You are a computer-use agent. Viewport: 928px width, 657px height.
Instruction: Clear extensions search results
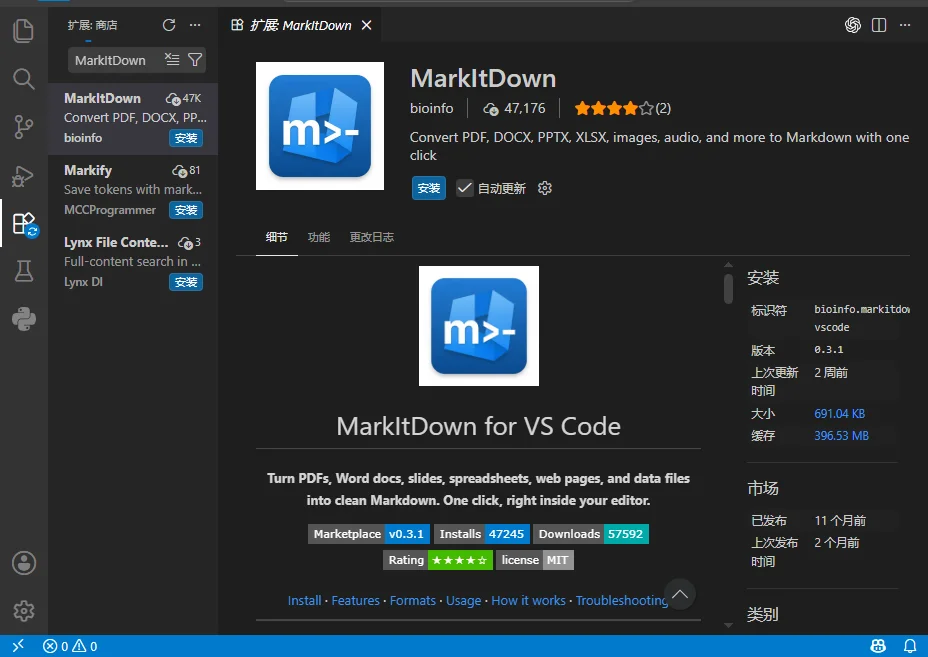[x=172, y=60]
